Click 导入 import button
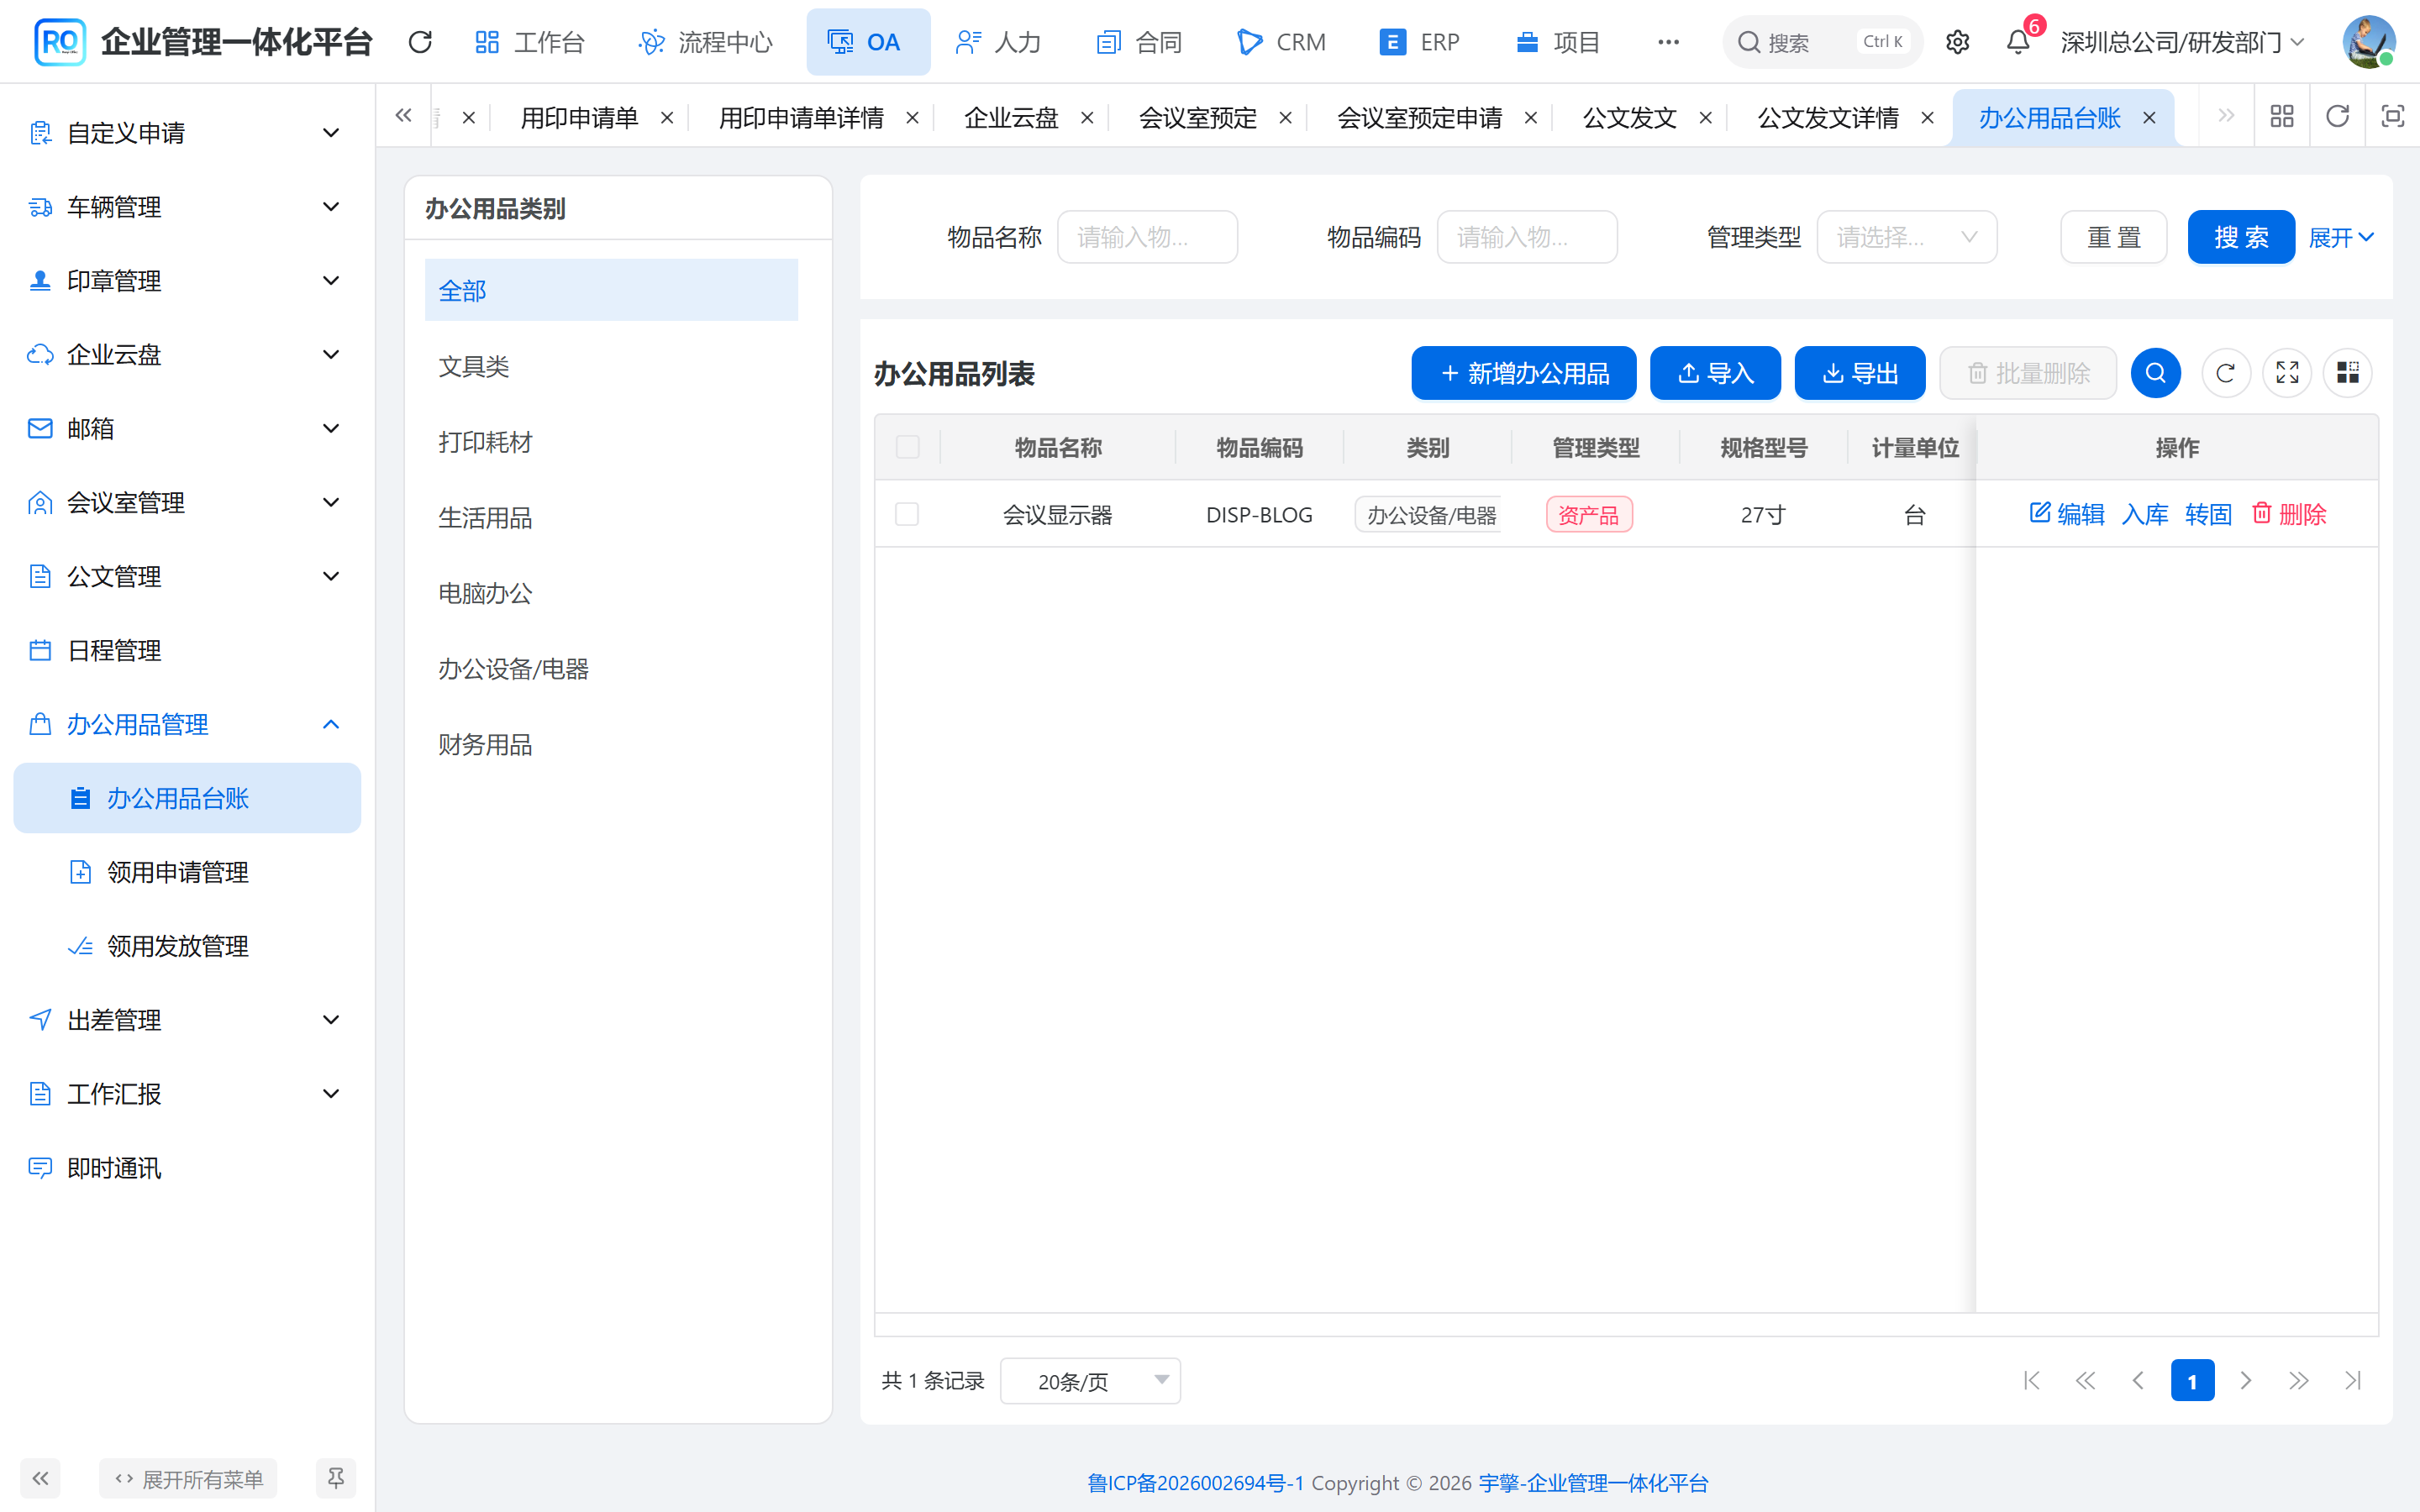This screenshot has width=2420, height=1512. click(x=1715, y=373)
